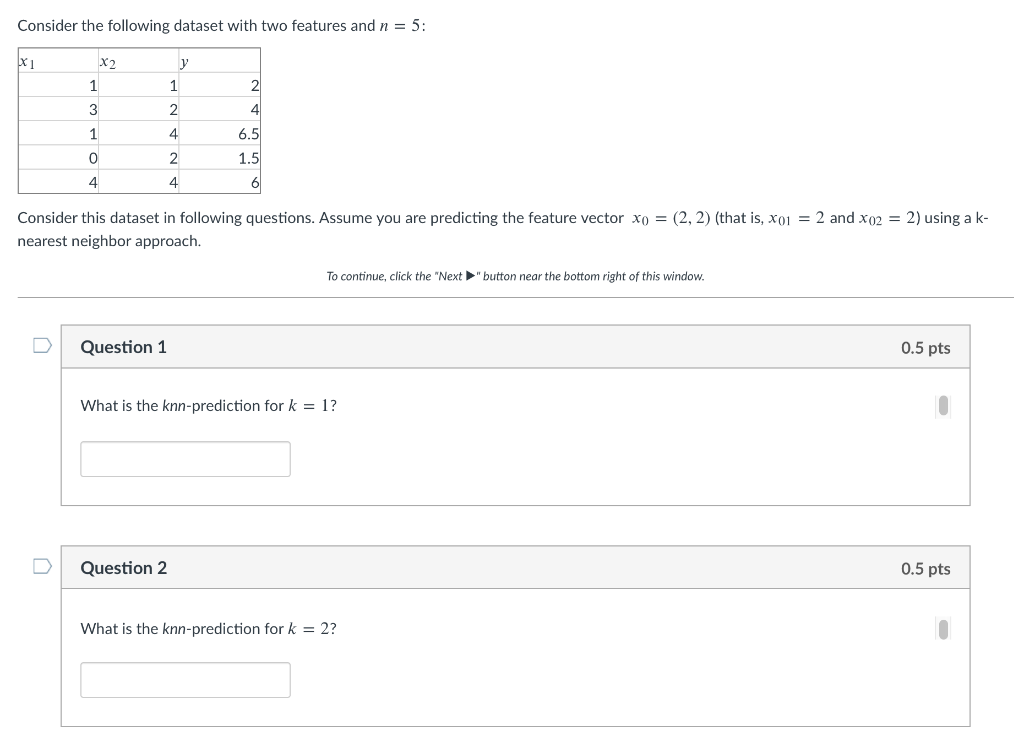1024x747 pixels.
Task: Click the 0.5 pts label on Question 1
Action: pyautogui.click(x=925, y=346)
